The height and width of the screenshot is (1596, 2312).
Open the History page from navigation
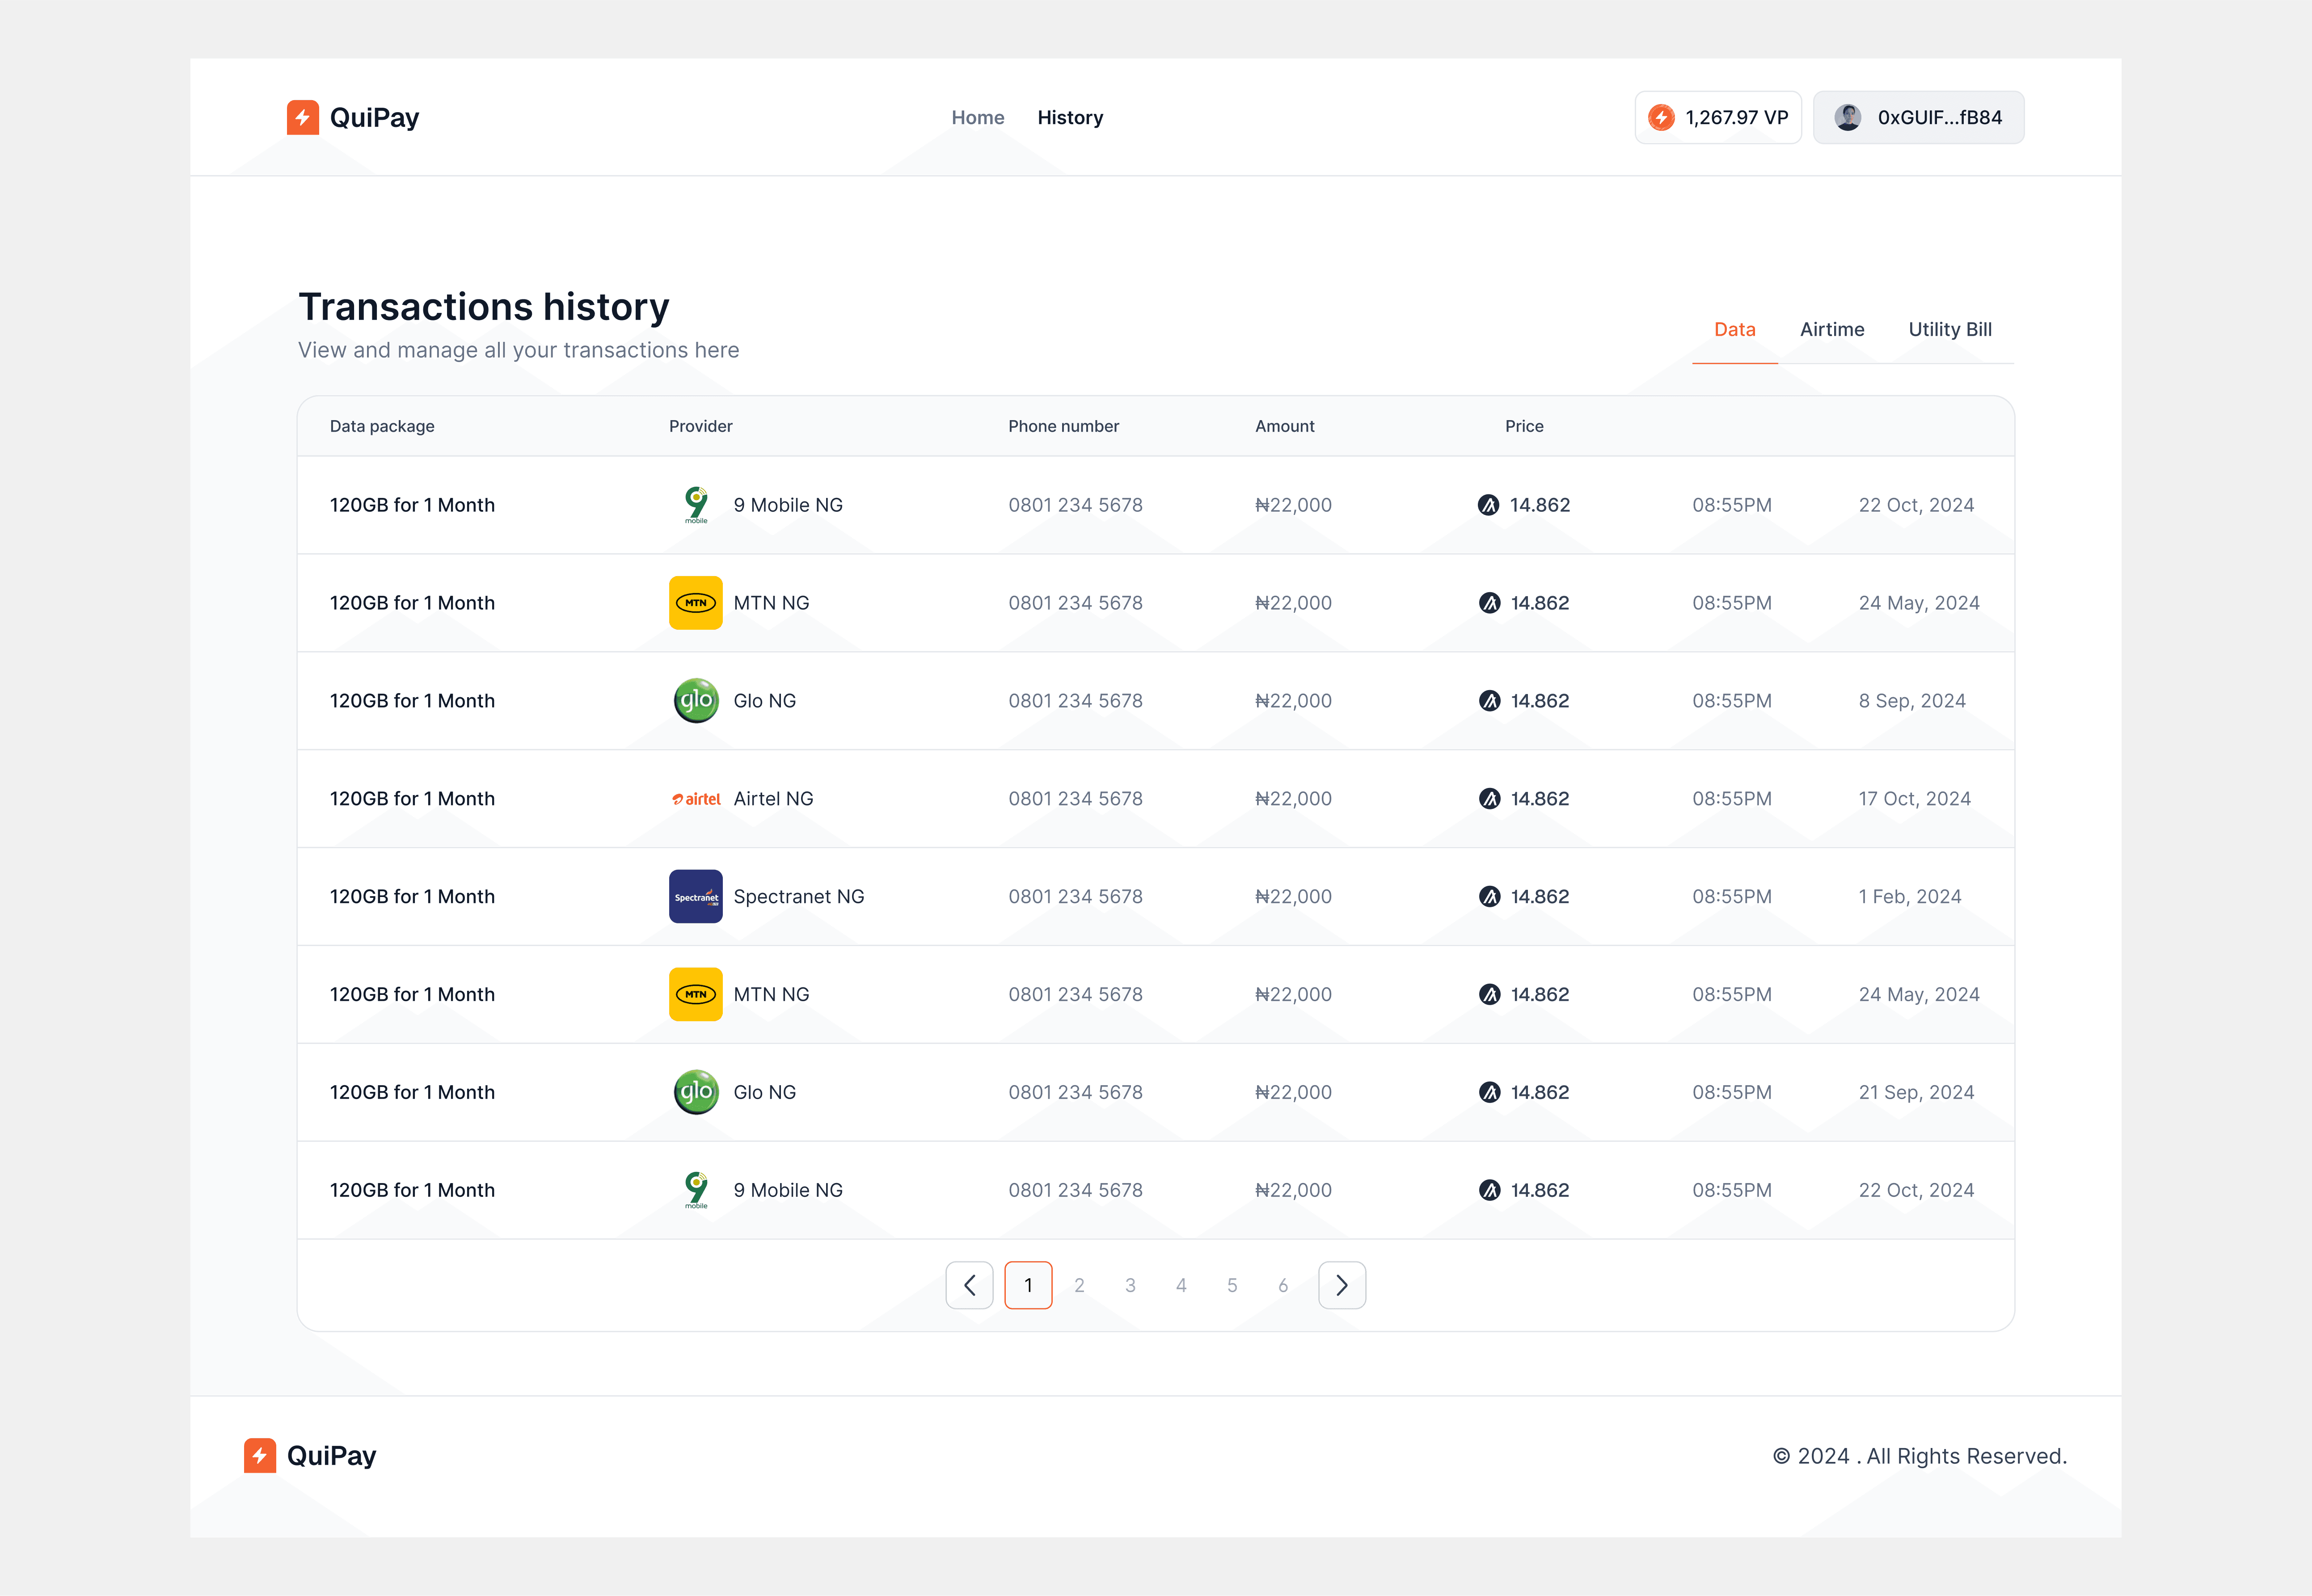point(1070,117)
